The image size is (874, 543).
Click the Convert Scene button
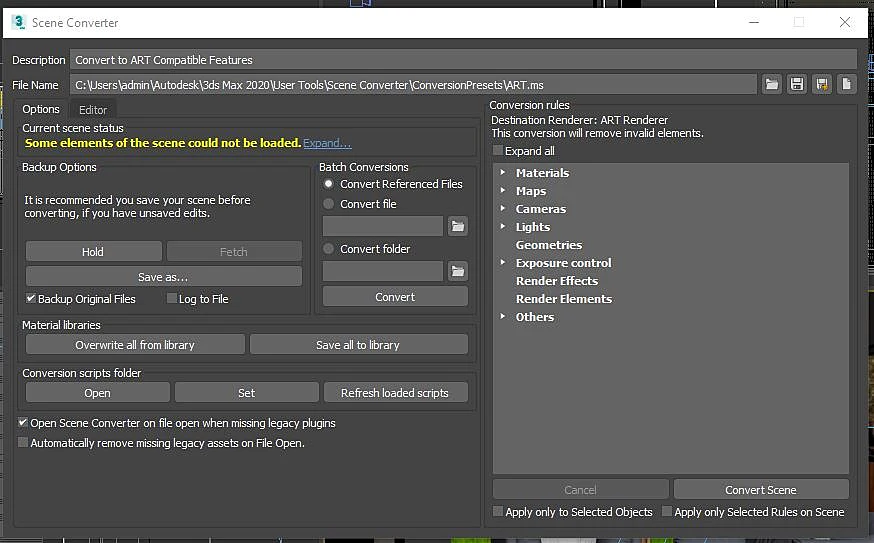[761, 489]
